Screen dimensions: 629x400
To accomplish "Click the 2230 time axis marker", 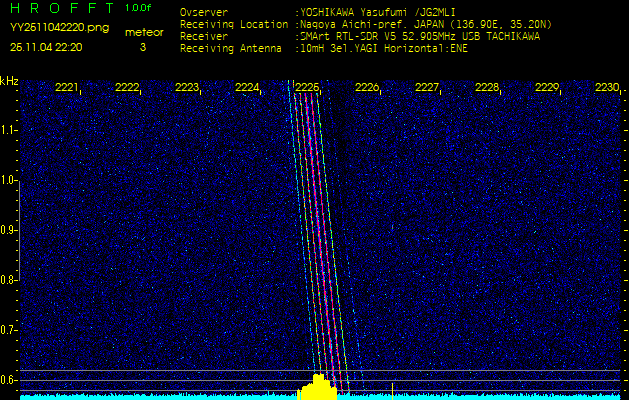I will (x=607, y=88).
